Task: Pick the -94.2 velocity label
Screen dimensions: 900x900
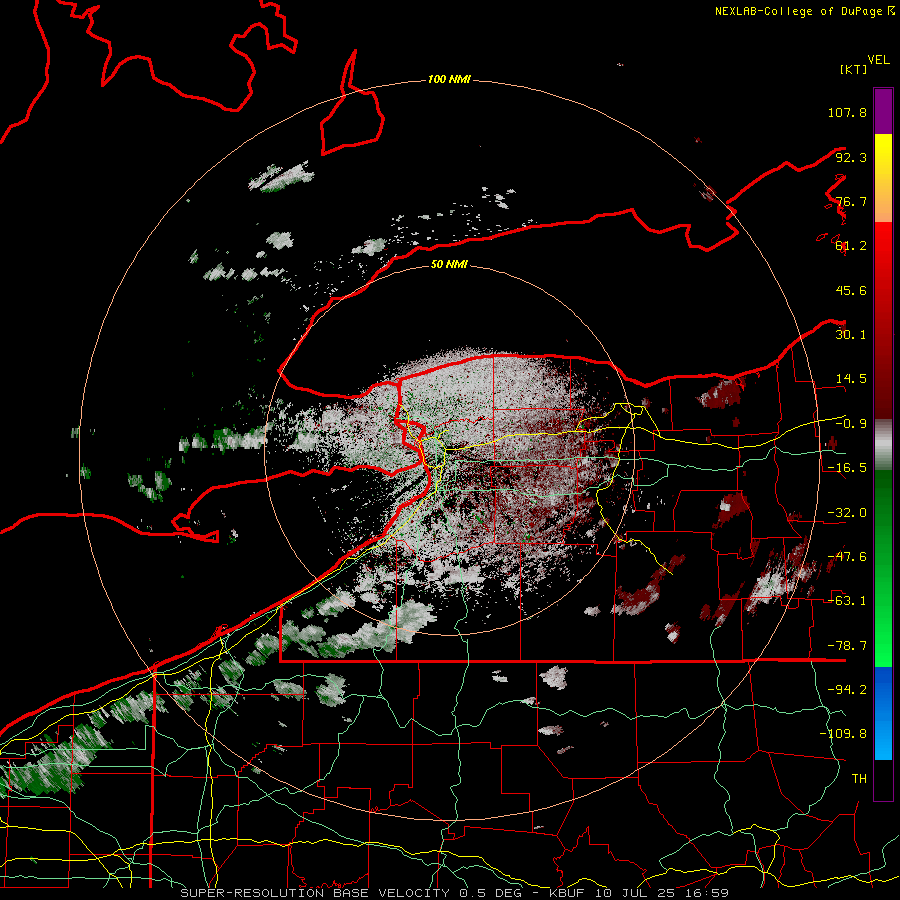Action: (847, 690)
